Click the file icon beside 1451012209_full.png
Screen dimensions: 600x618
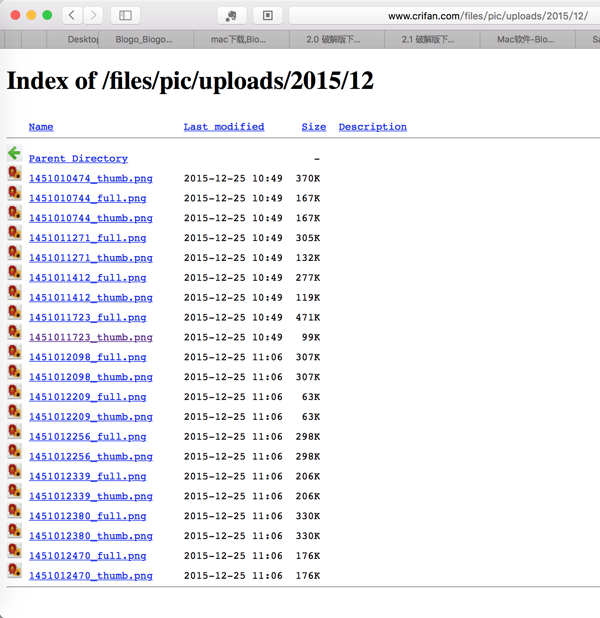click(x=15, y=391)
